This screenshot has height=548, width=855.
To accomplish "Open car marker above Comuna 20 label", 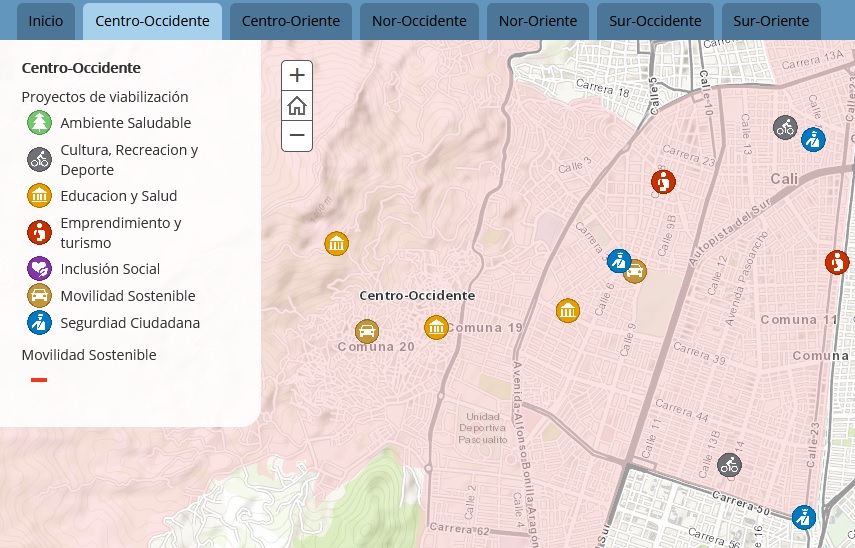I will pos(367,331).
